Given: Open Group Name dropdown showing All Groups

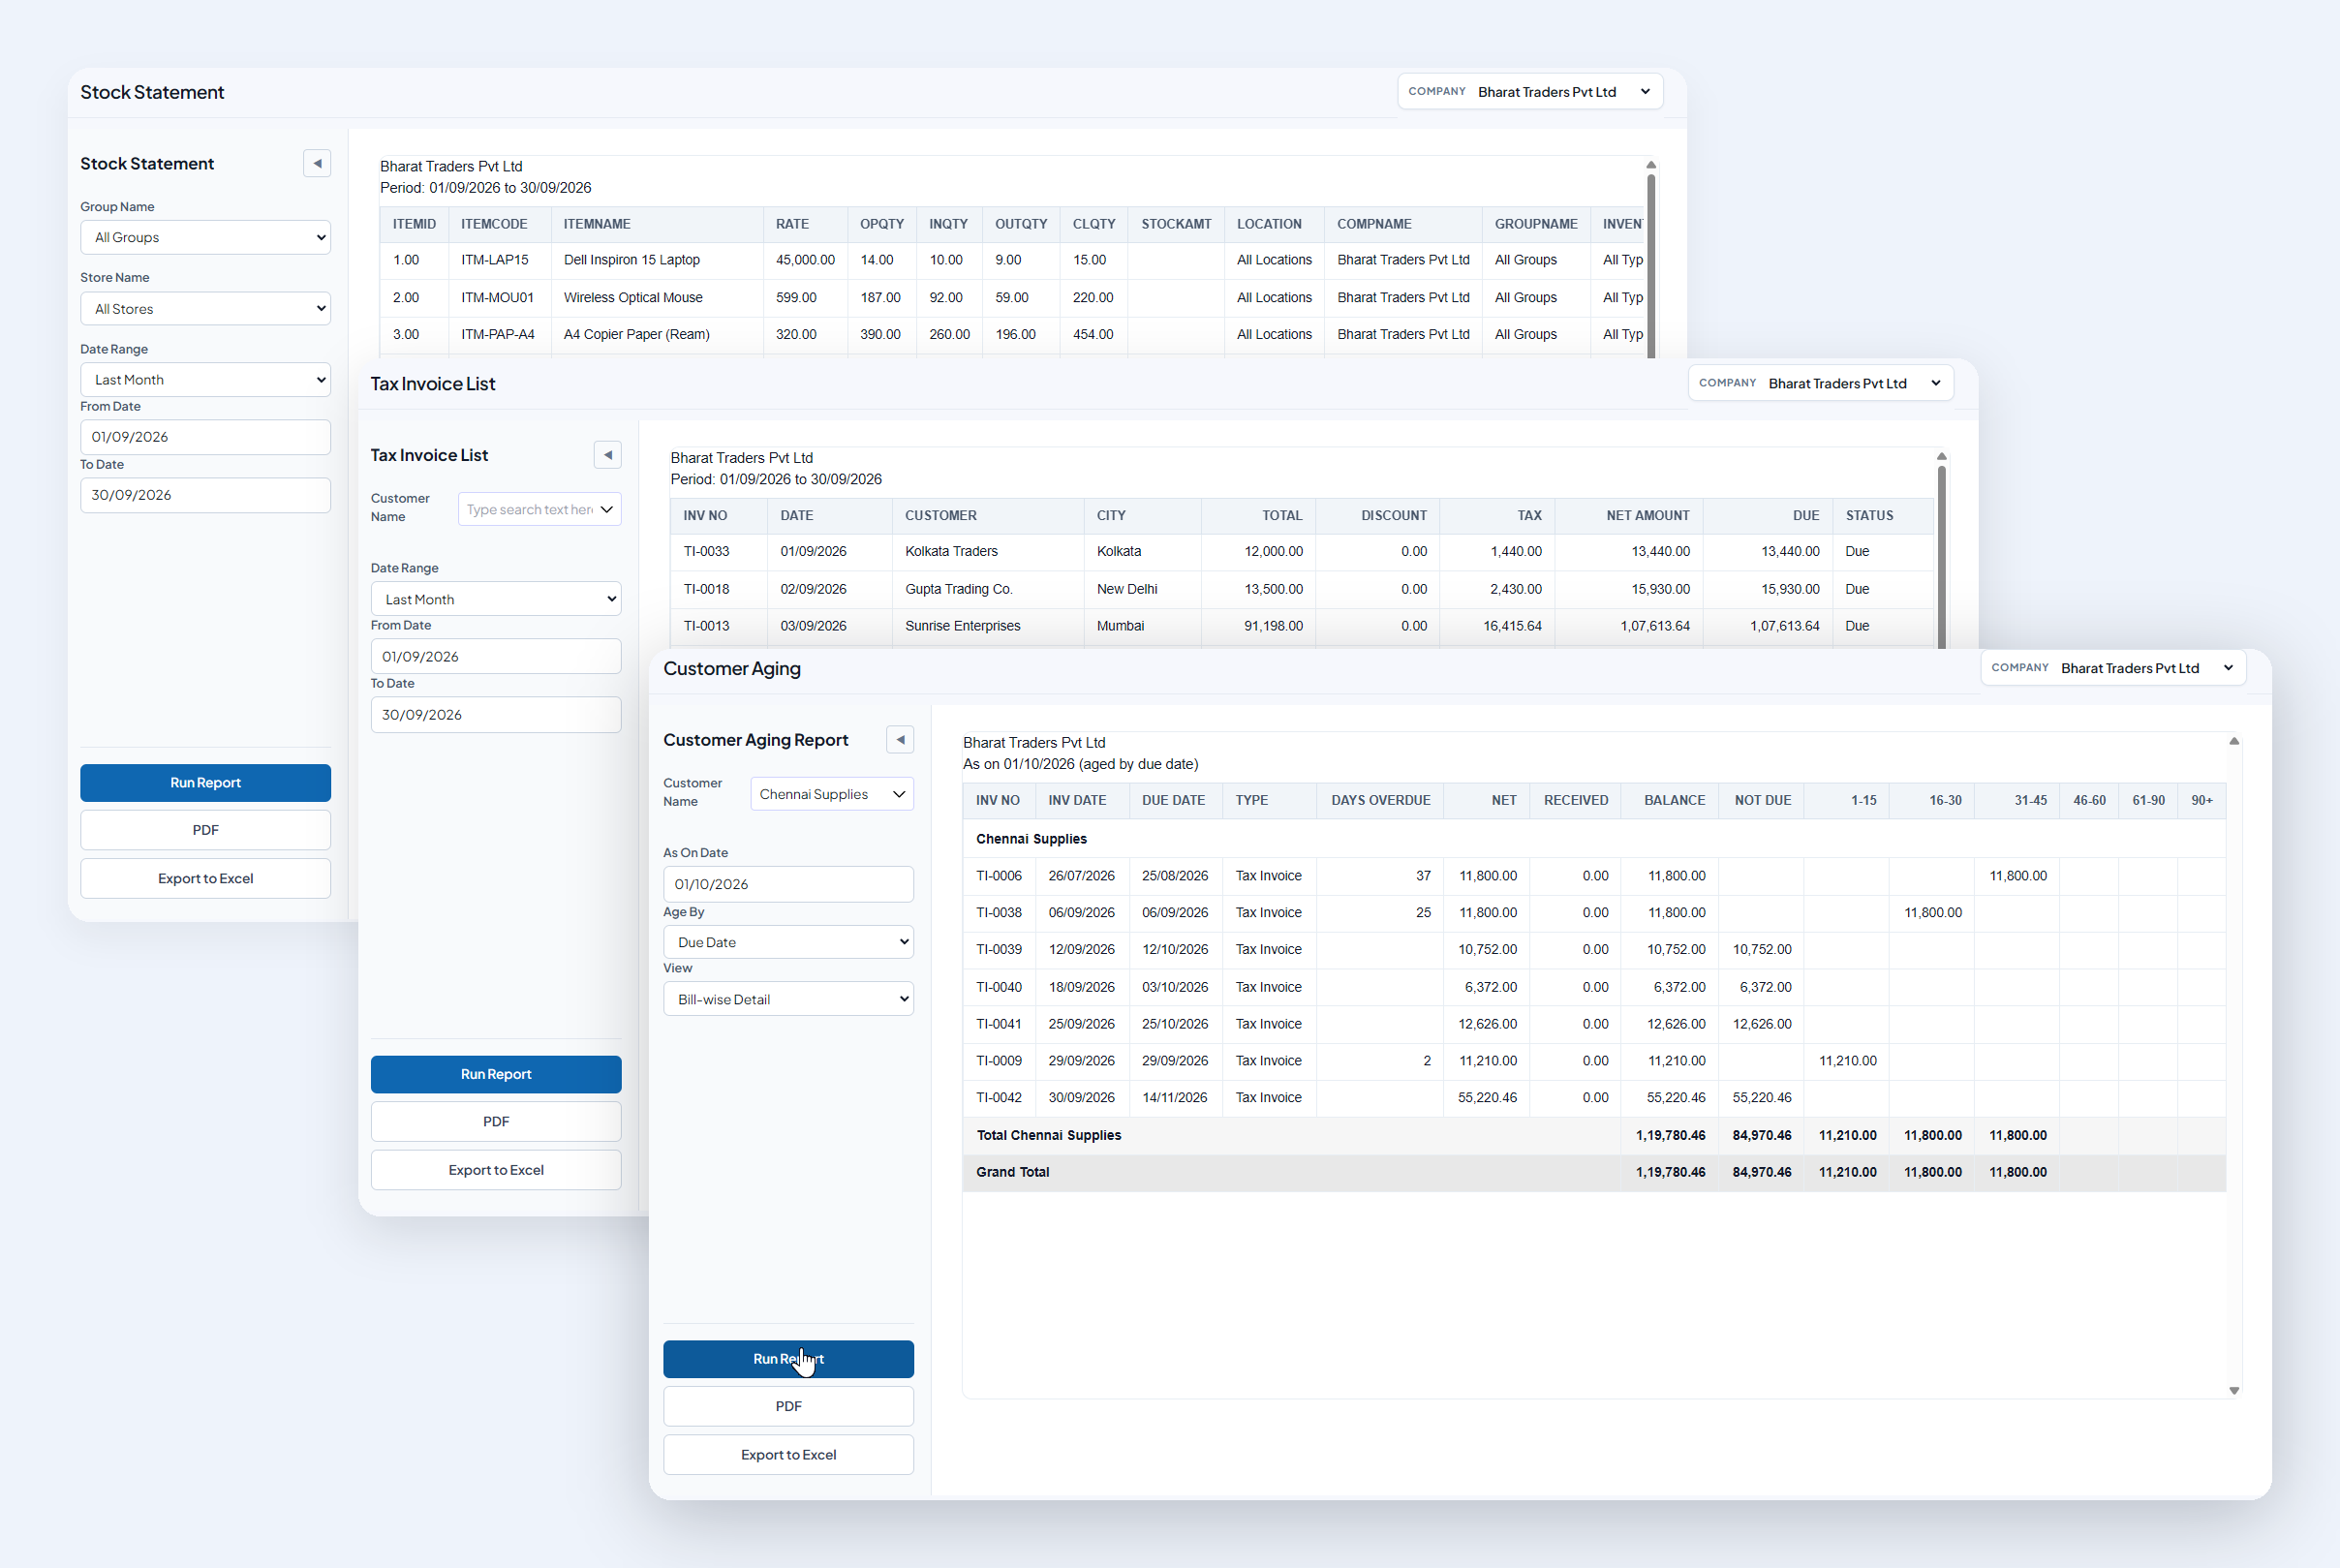Looking at the screenshot, I should (x=205, y=237).
